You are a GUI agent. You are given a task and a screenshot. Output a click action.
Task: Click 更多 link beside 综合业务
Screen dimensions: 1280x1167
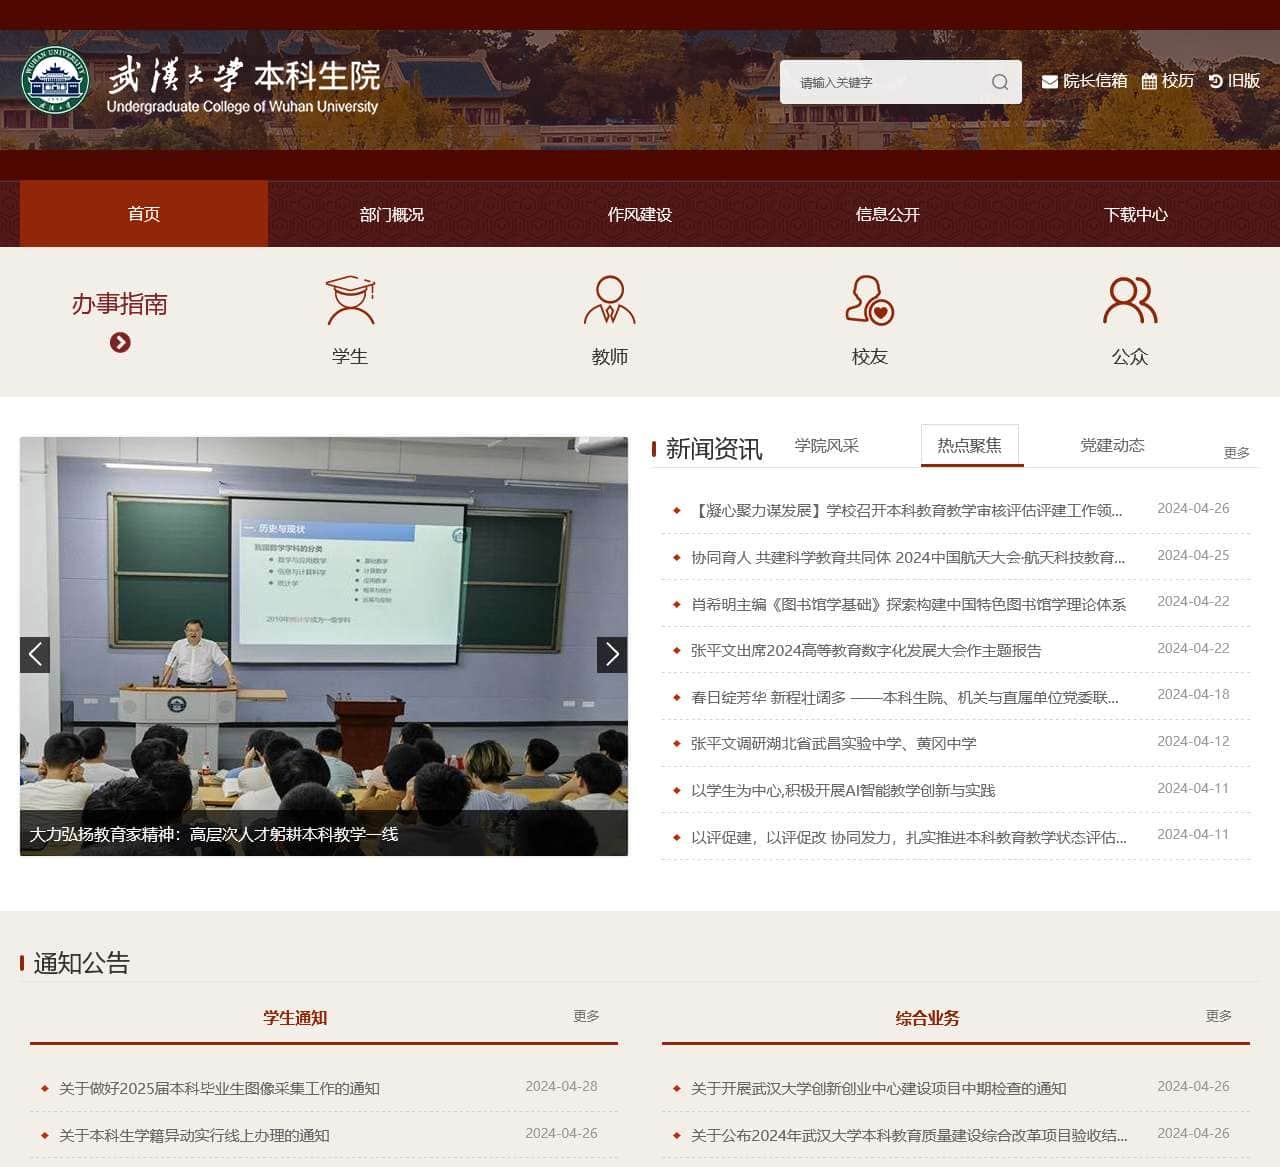[1219, 1016]
